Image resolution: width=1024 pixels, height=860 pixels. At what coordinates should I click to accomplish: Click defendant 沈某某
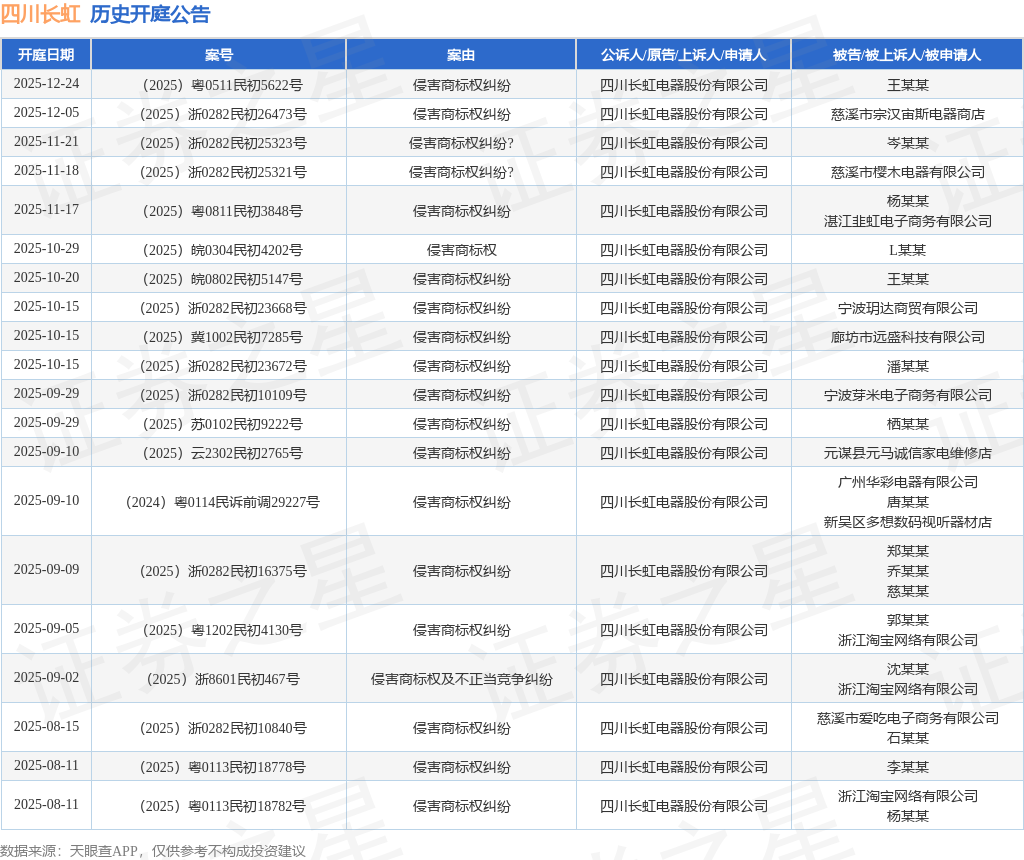click(908, 669)
